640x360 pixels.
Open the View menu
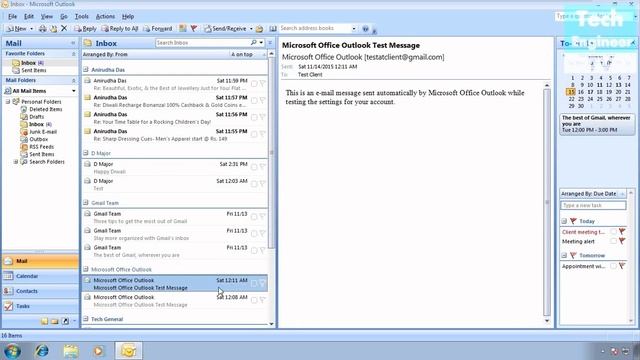(47, 16)
